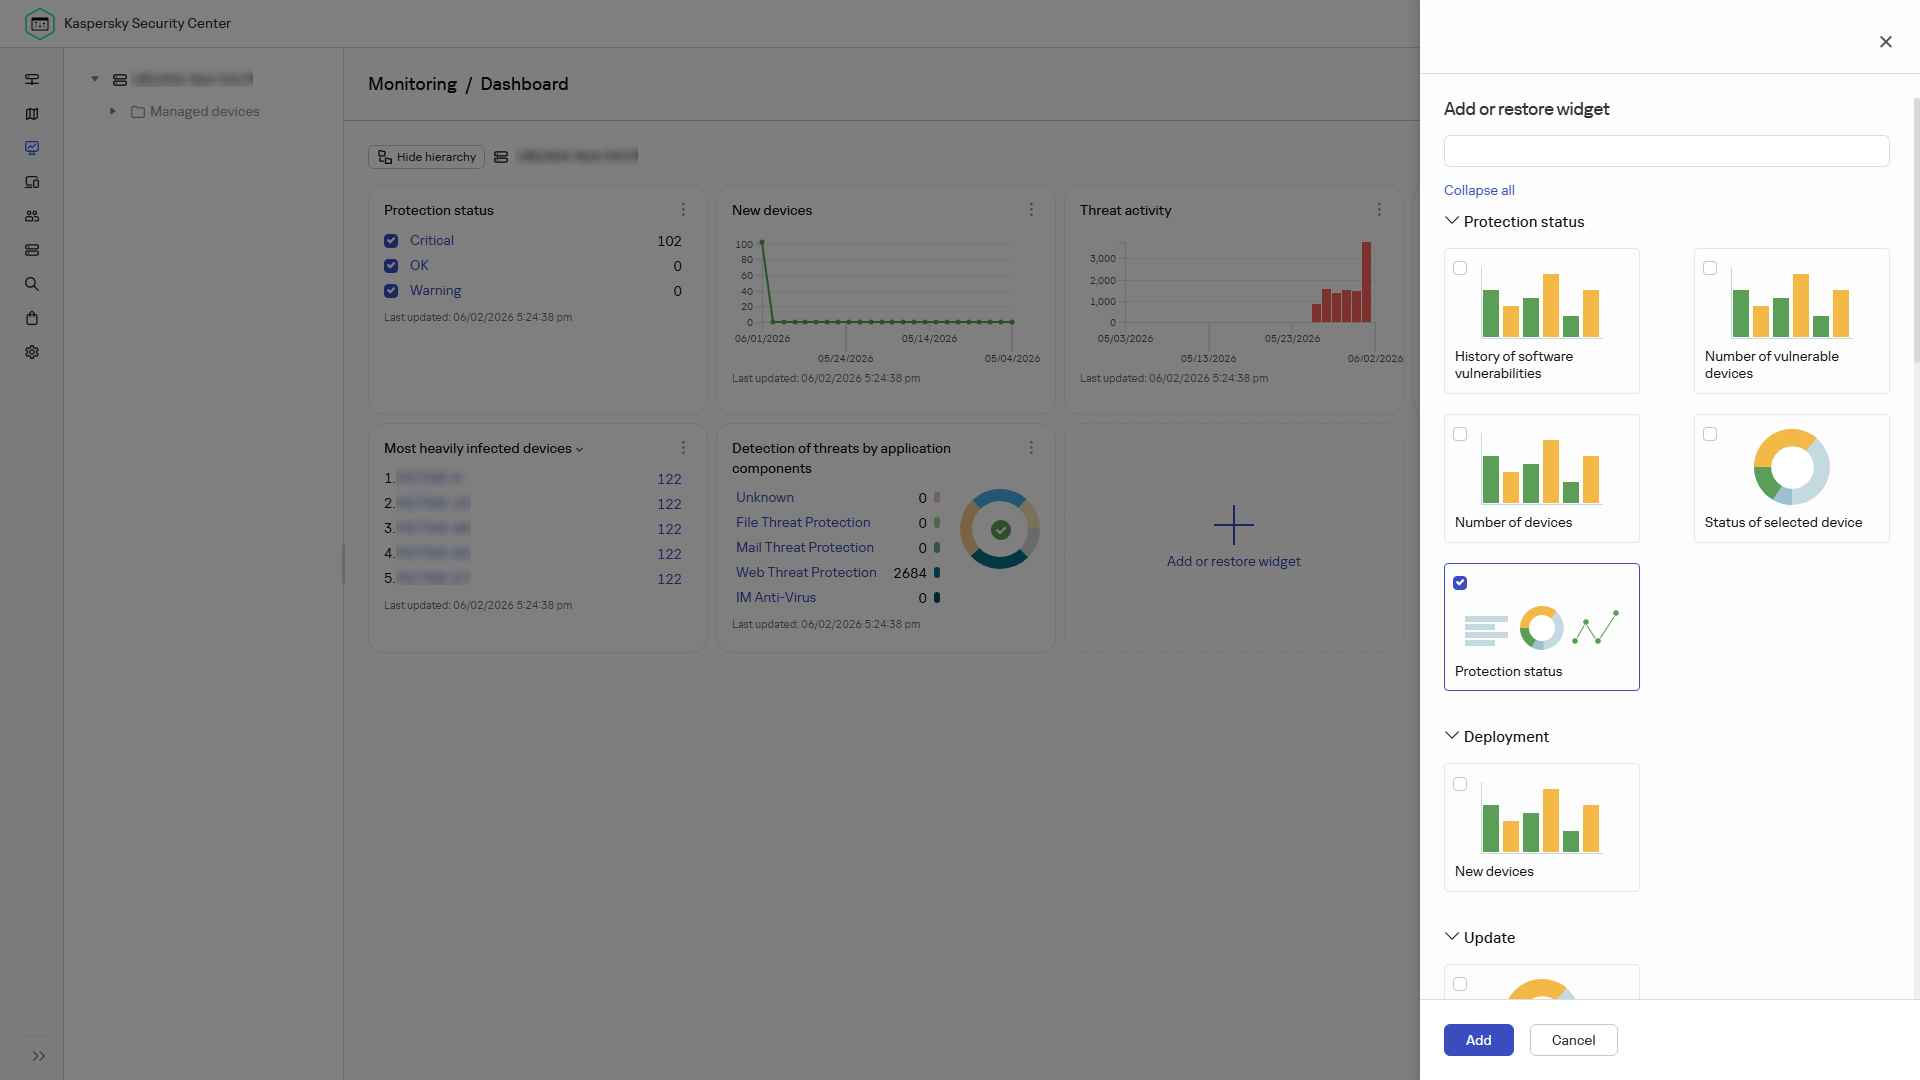Toggle Critical checkbox in Protection status widget
This screenshot has width=1920, height=1080.
coord(391,241)
